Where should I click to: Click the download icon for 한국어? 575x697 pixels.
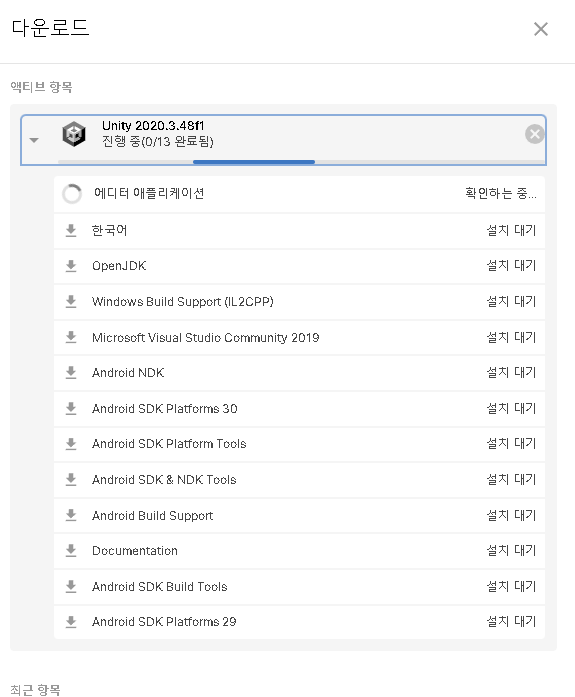(x=71, y=231)
